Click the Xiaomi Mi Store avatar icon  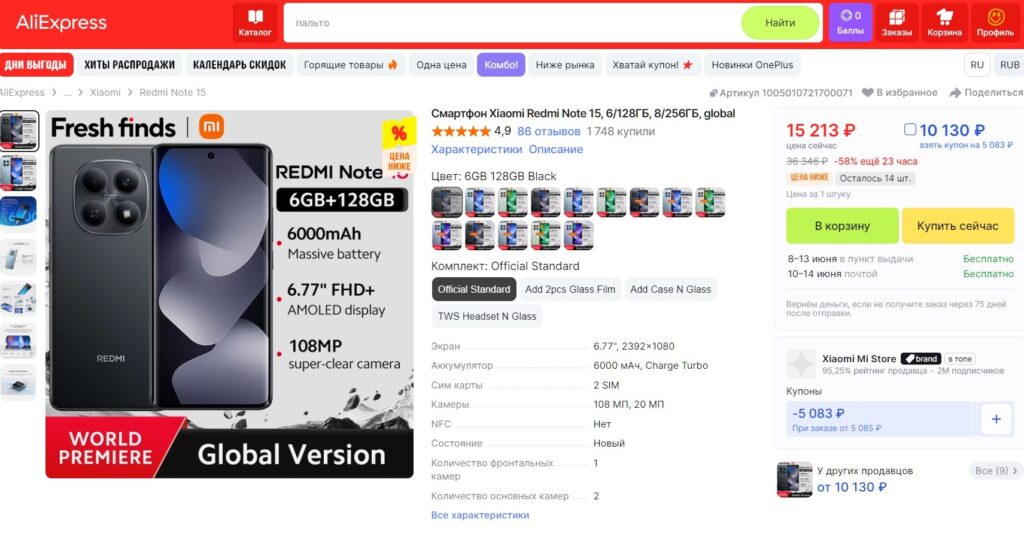point(801,364)
